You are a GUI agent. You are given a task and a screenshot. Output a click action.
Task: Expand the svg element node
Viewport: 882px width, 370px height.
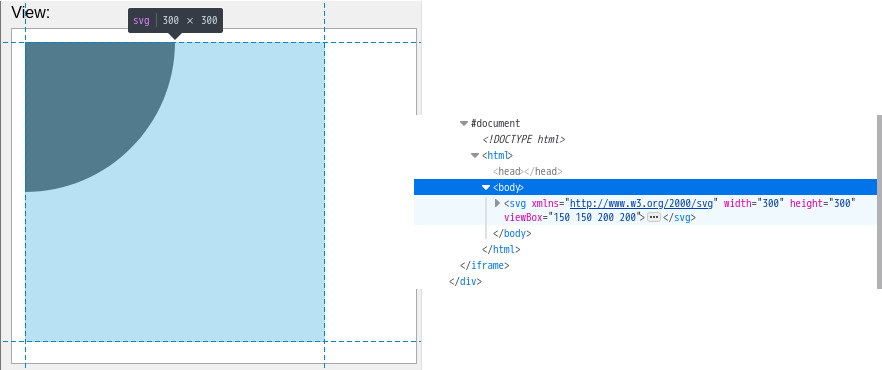click(x=497, y=203)
